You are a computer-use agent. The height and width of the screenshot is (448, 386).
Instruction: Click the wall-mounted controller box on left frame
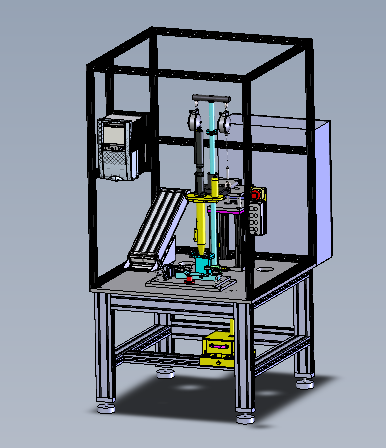tap(120, 147)
